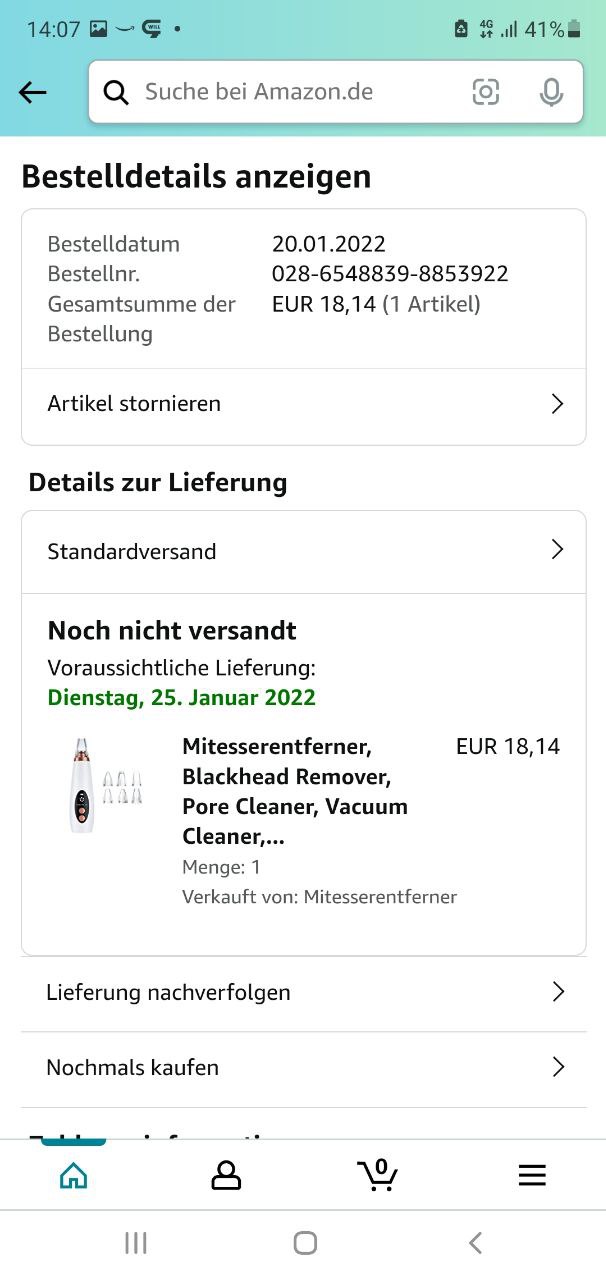Expand Lieferung nachverfolgen chevron
This screenshot has width=606, height=1280.
pyautogui.click(x=558, y=992)
